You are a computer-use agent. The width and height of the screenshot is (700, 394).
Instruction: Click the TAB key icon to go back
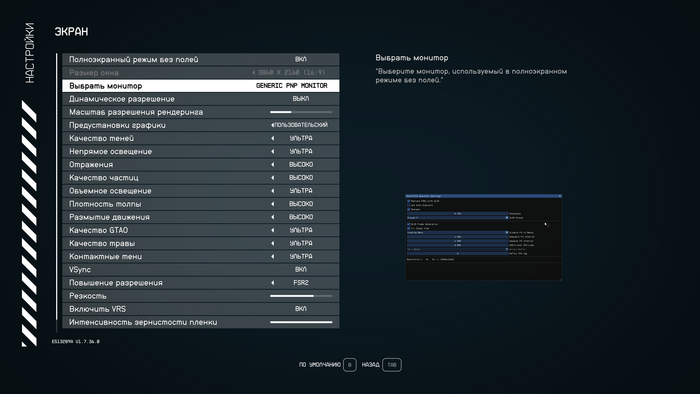click(392, 365)
